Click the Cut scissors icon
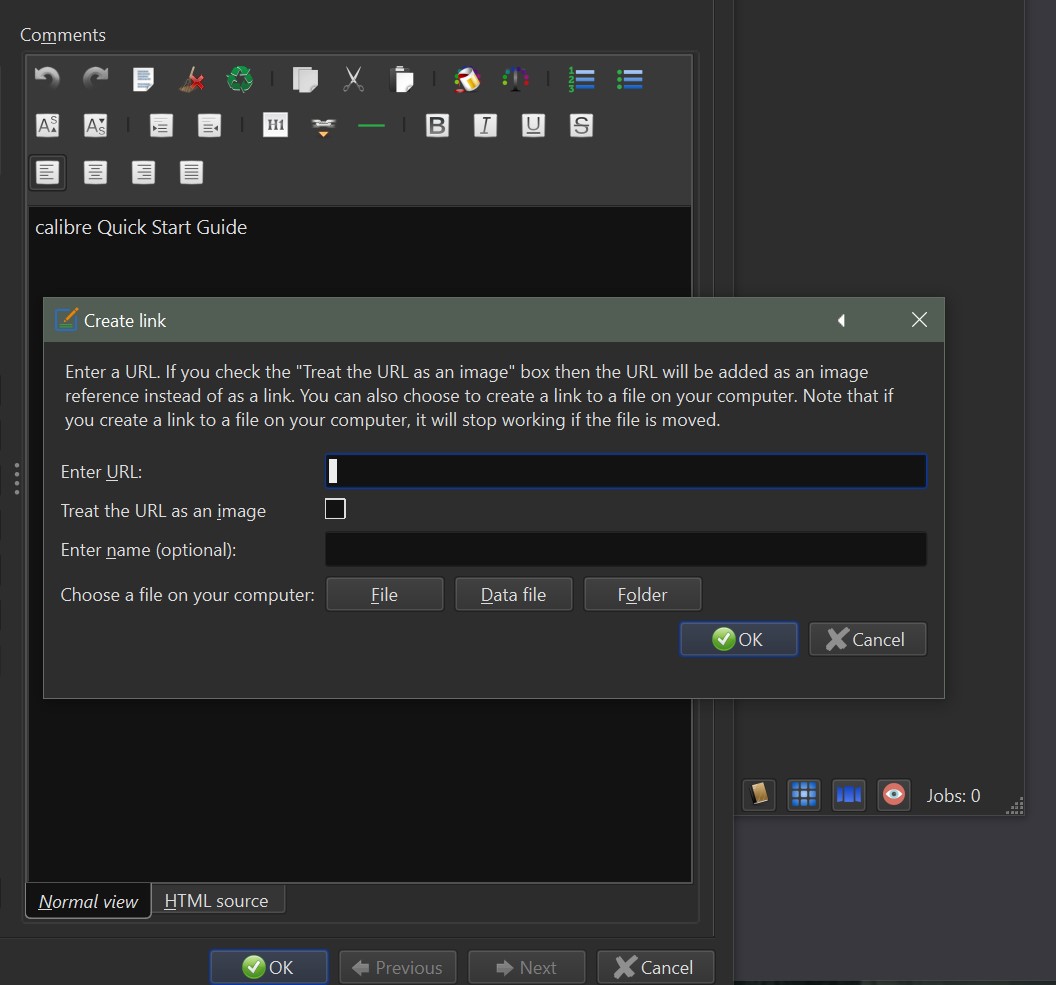 pyautogui.click(x=354, y=79)
